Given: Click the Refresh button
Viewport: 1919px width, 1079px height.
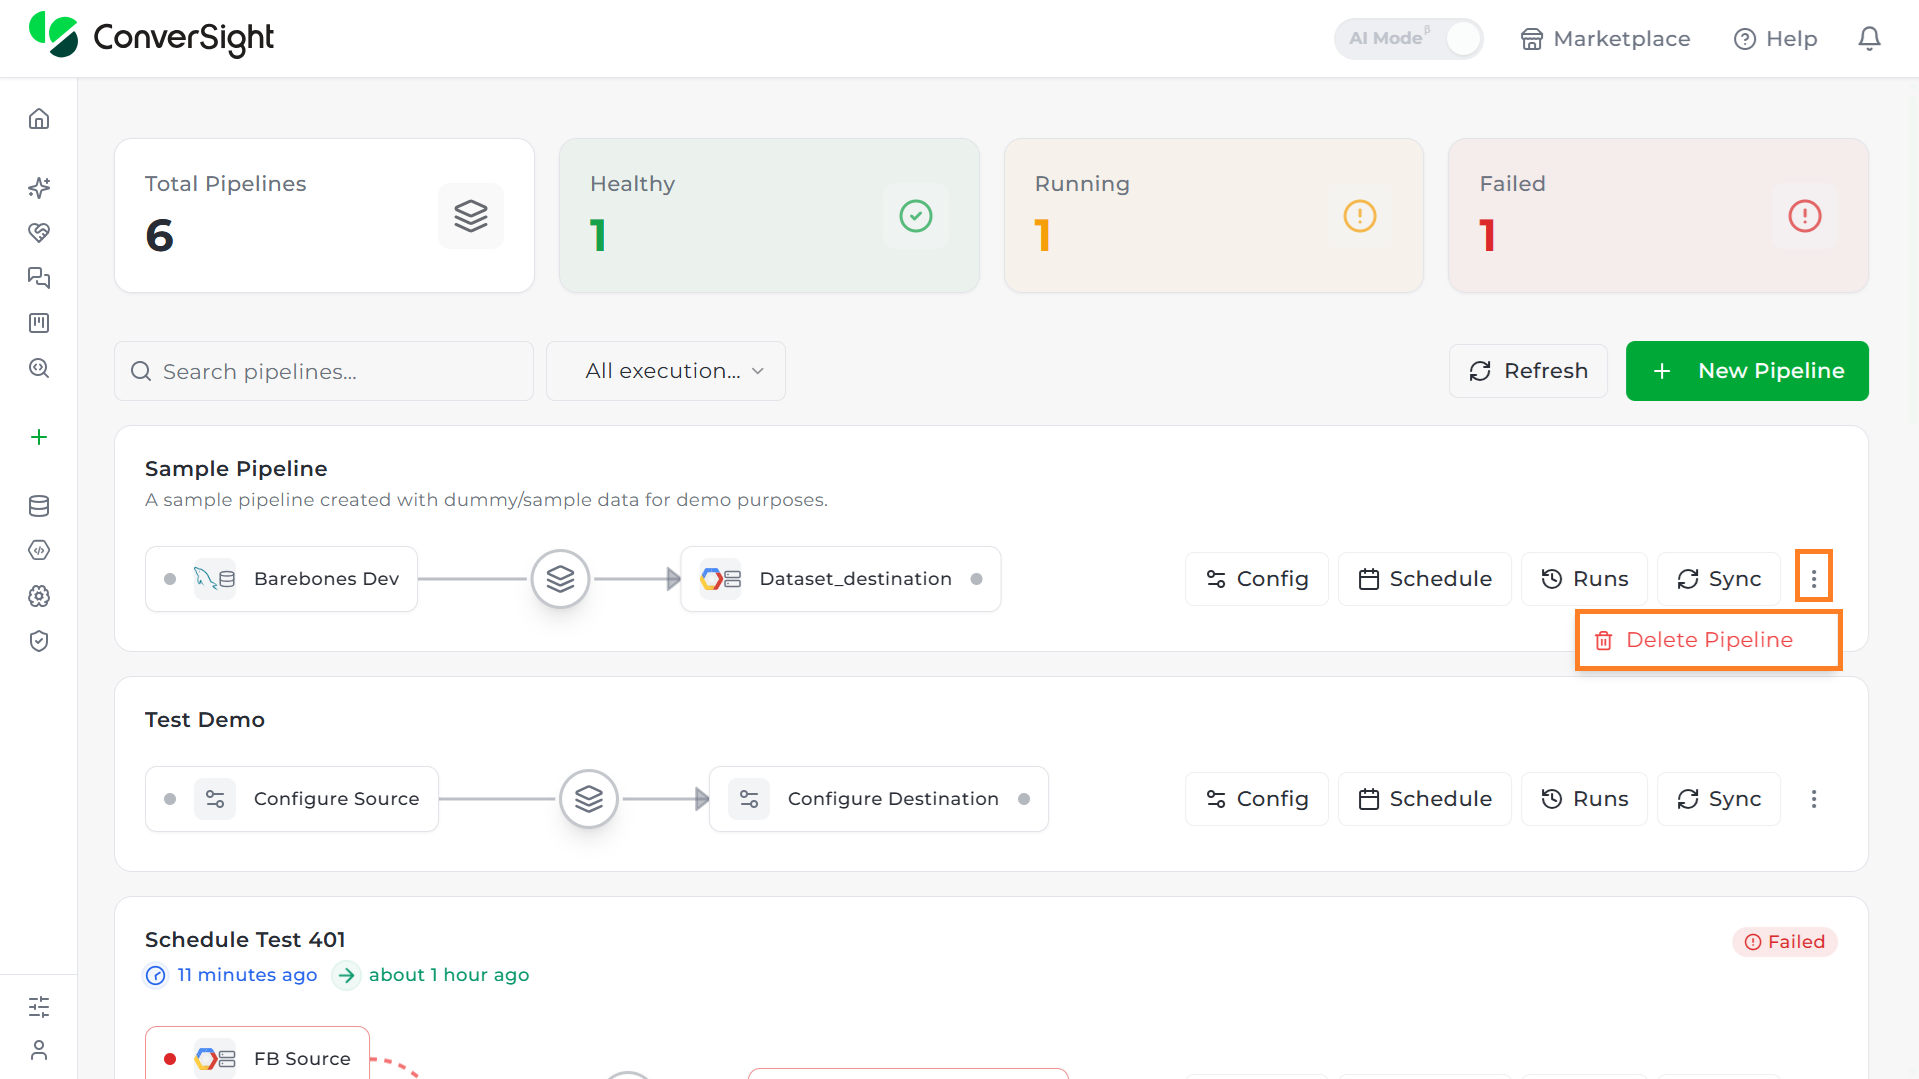Looking at the screenshot, I should click(x=1528, y=371).
